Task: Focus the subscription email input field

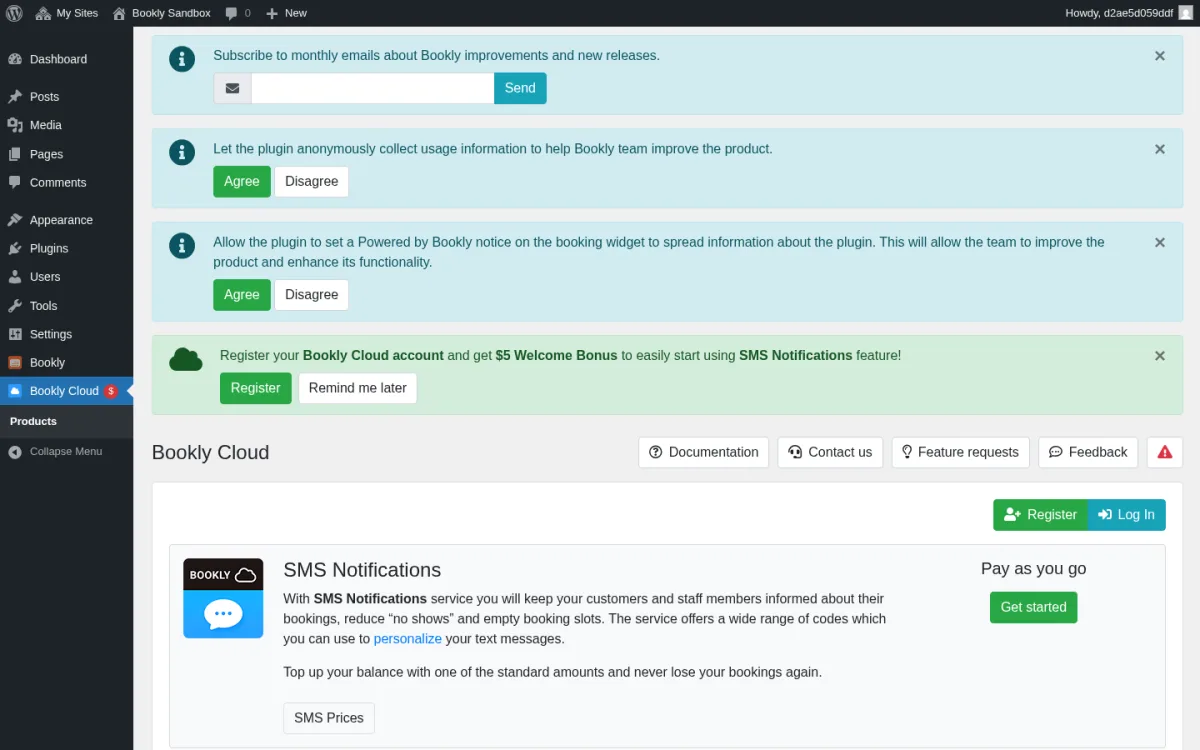Action: pyautogui.click(x=372, y=88)
